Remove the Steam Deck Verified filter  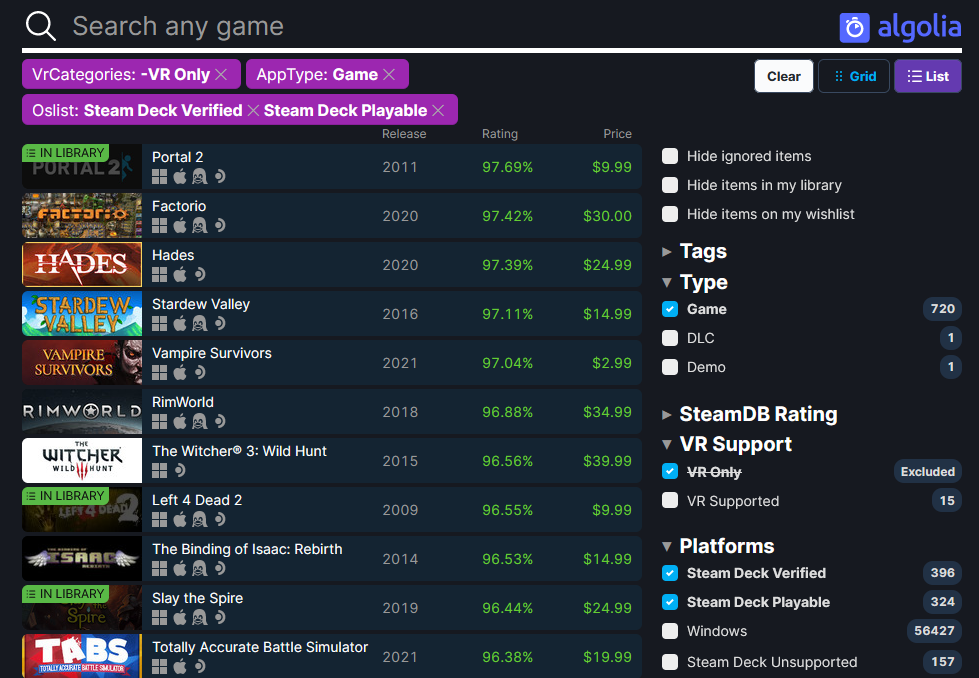(x=253, y=111)
